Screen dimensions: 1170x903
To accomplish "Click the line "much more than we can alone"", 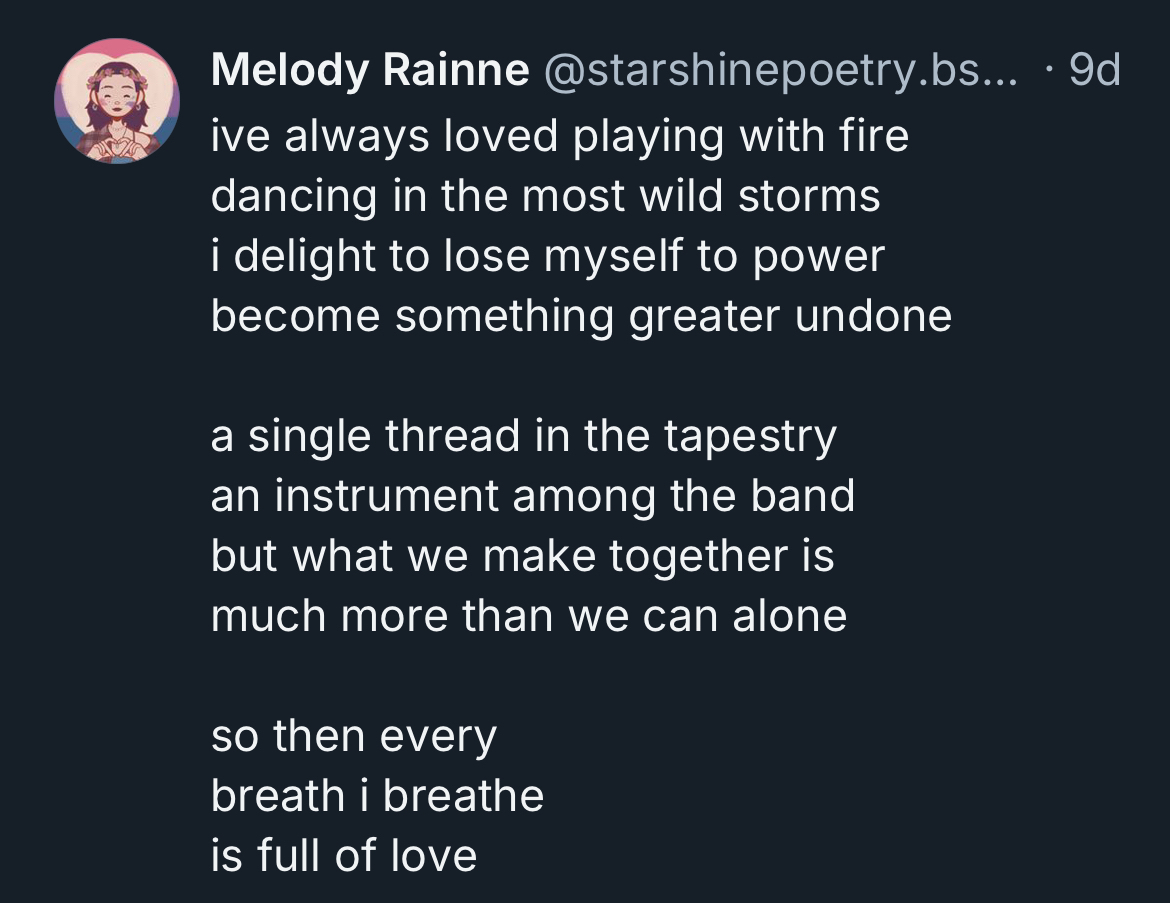I will click(x=529, y=616).
